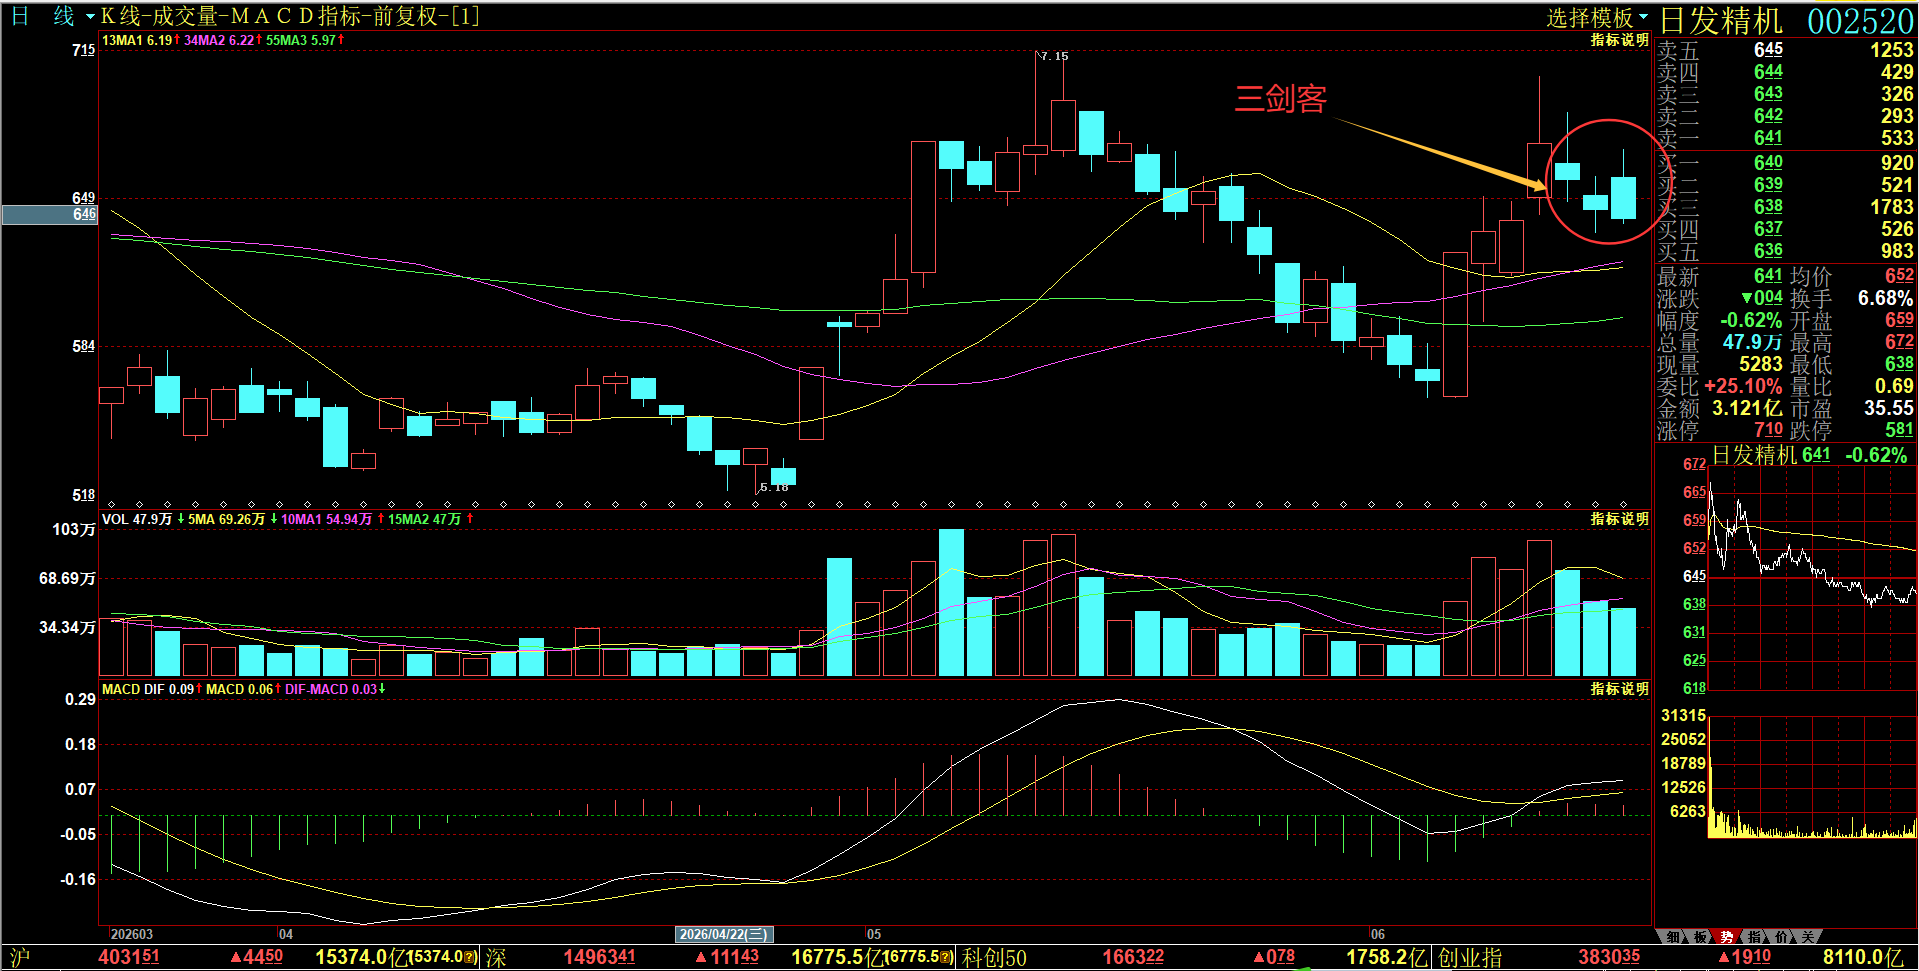Click the 科创50 index in status bar

tap(994, 957)
